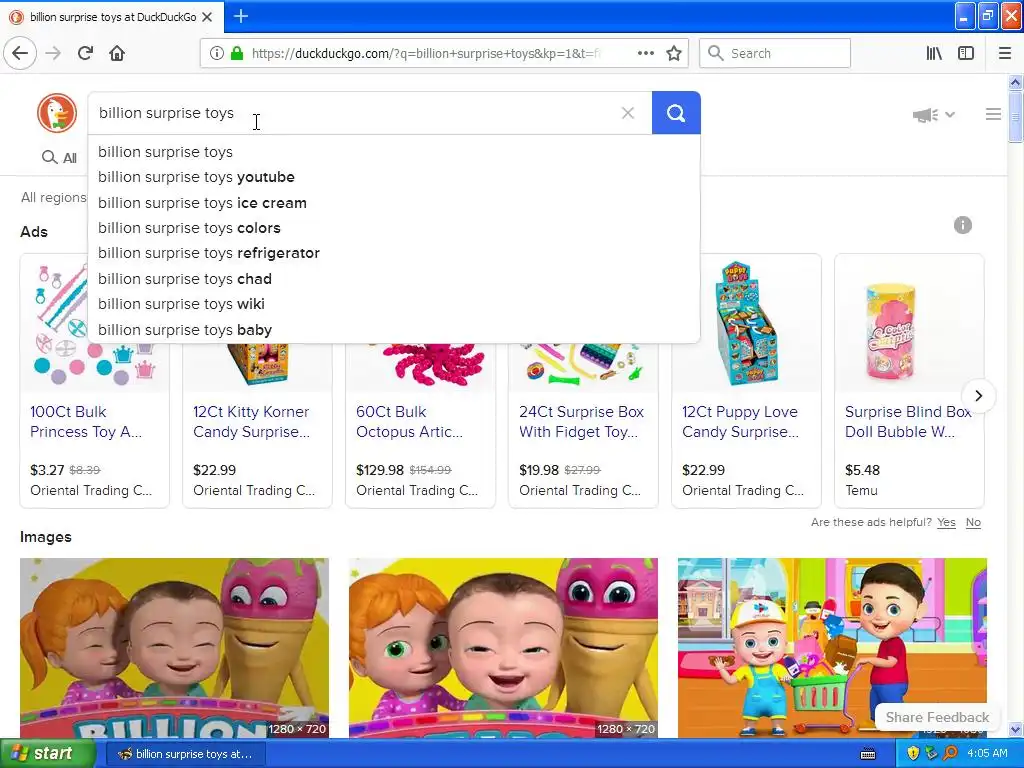The width and height of the screenshot is (1024, 768).
Task: Choose suggestion 'billion surprise toys youtube'
Action: [394, 177]
